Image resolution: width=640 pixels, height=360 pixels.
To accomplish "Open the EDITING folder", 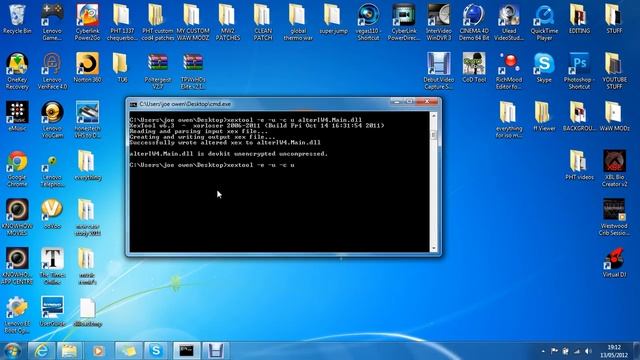I will [x=579, y=19].
